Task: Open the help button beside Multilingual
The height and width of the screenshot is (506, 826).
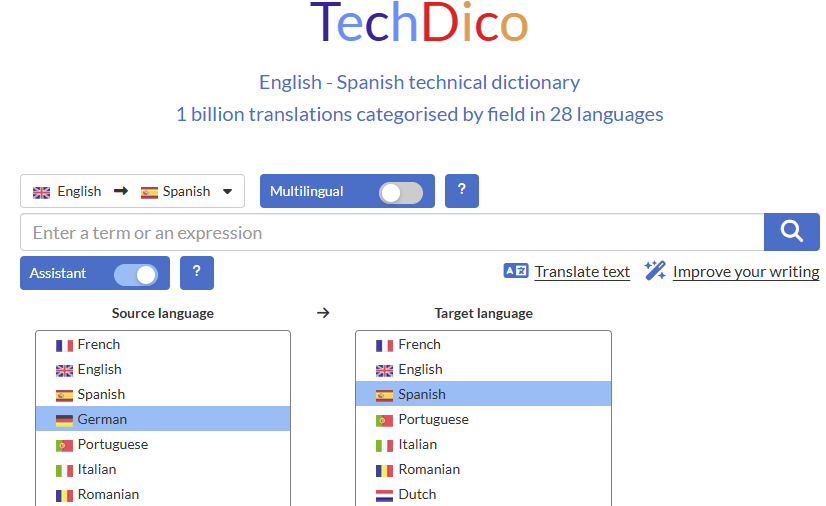Action: (461, 191)
